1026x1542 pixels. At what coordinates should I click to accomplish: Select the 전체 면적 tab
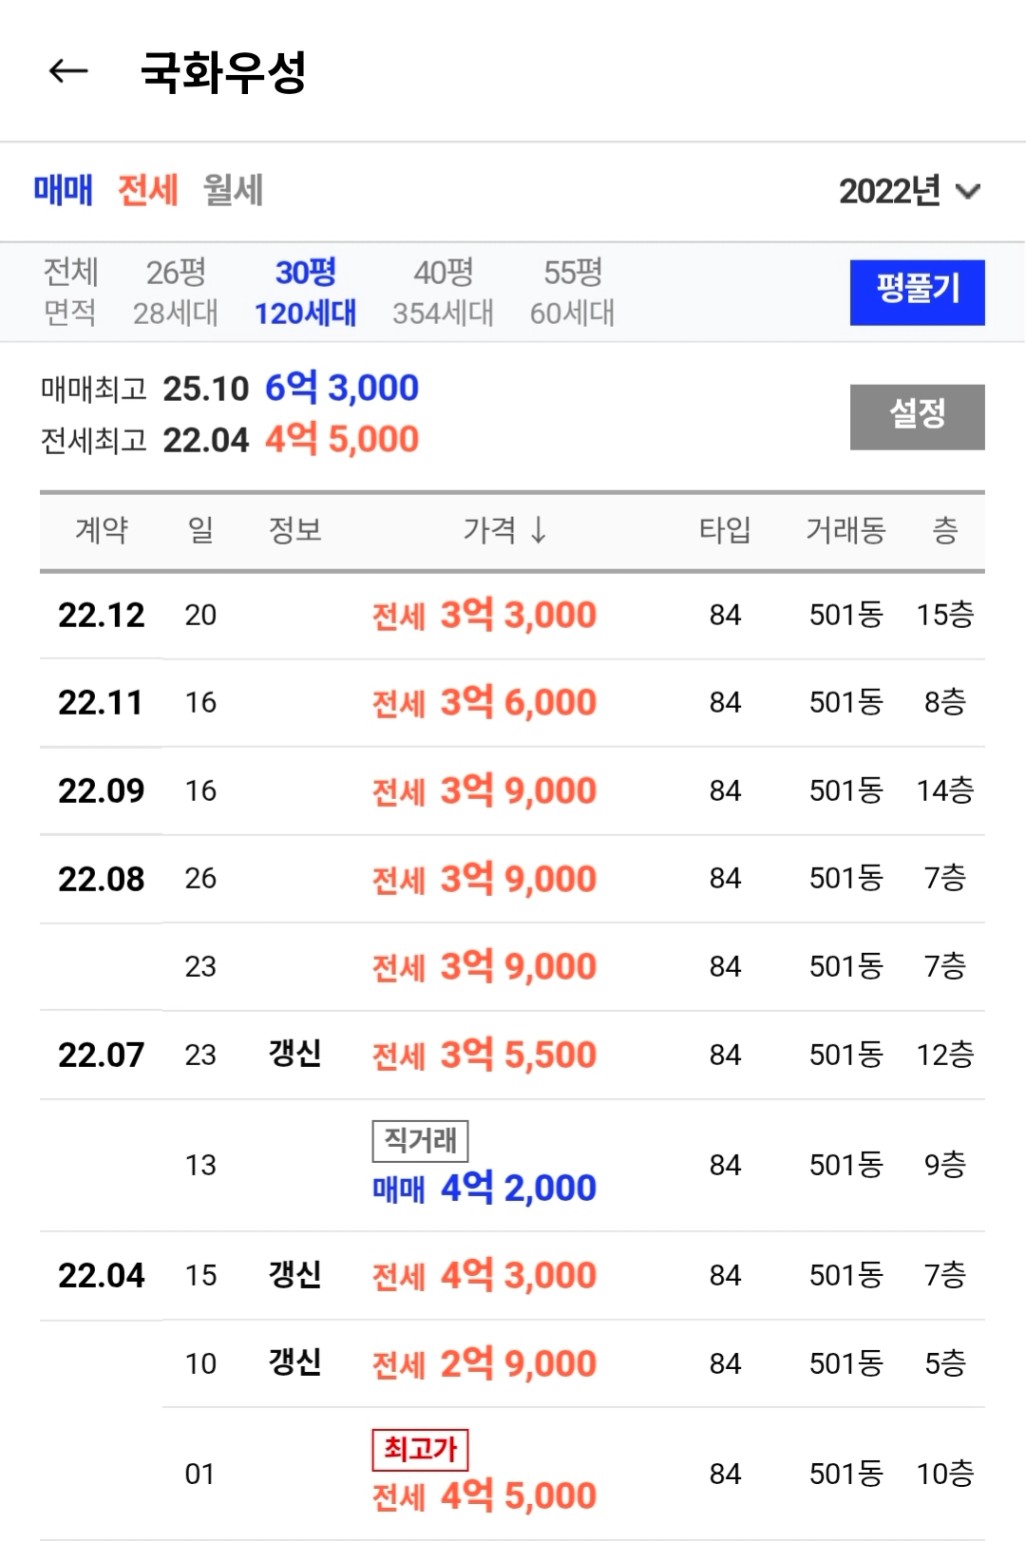point(70,292)
